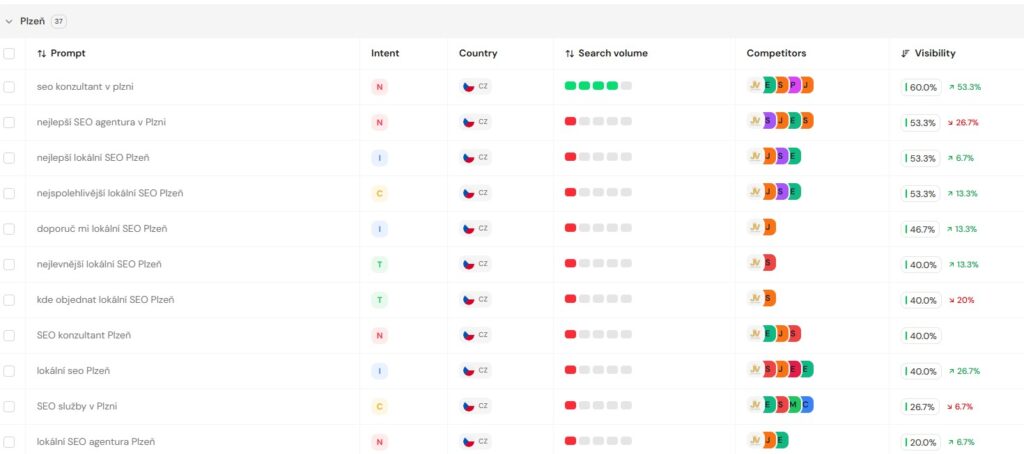Sort table by Search volume column

click(x=607, y=54)
